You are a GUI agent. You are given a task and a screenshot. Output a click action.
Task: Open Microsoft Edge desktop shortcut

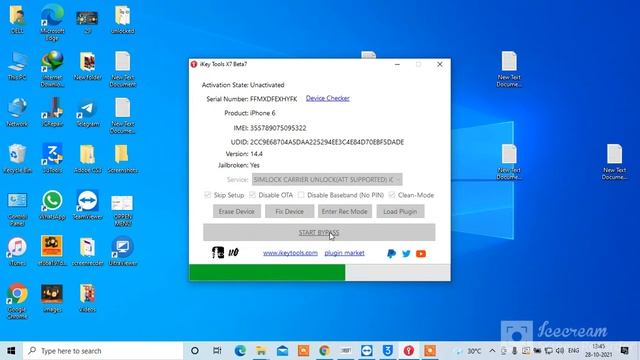(x=52, y=22)
